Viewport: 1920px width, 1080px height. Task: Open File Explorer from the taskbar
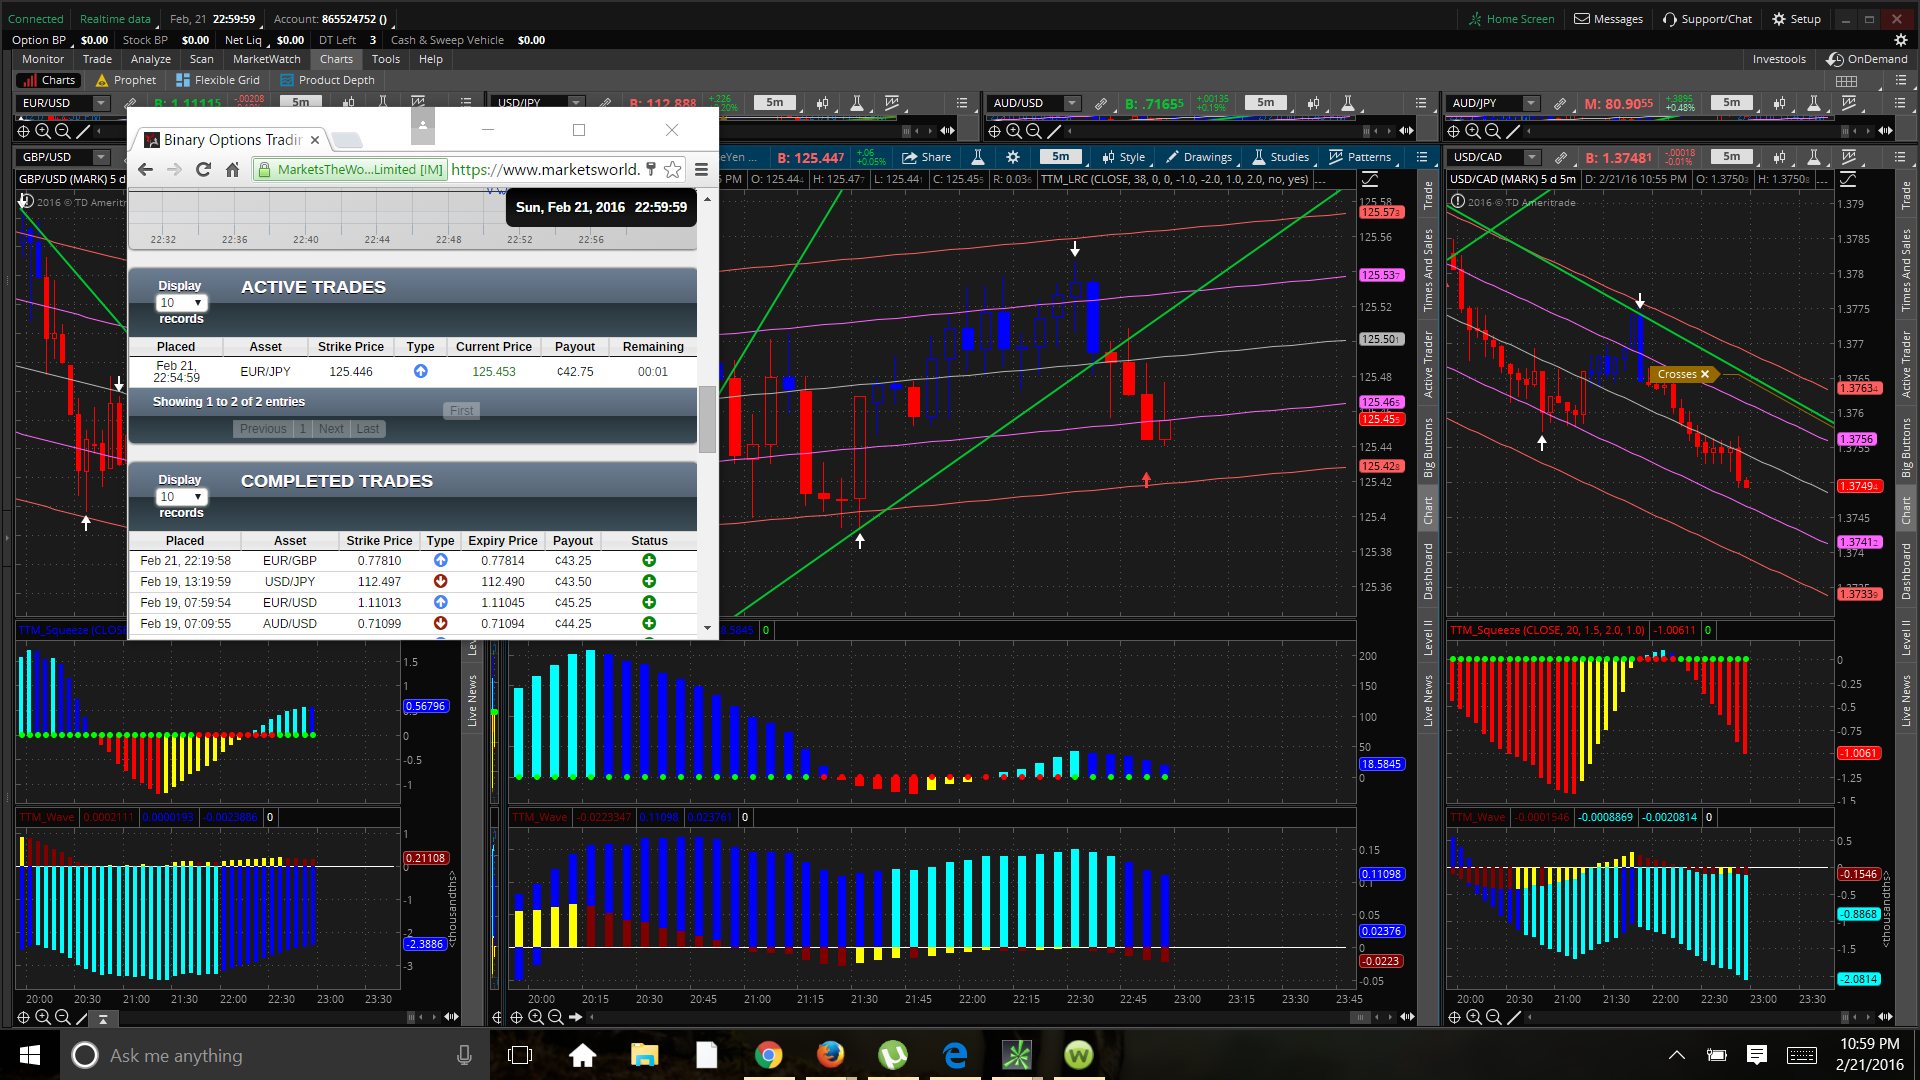(x=644, y=1055)
